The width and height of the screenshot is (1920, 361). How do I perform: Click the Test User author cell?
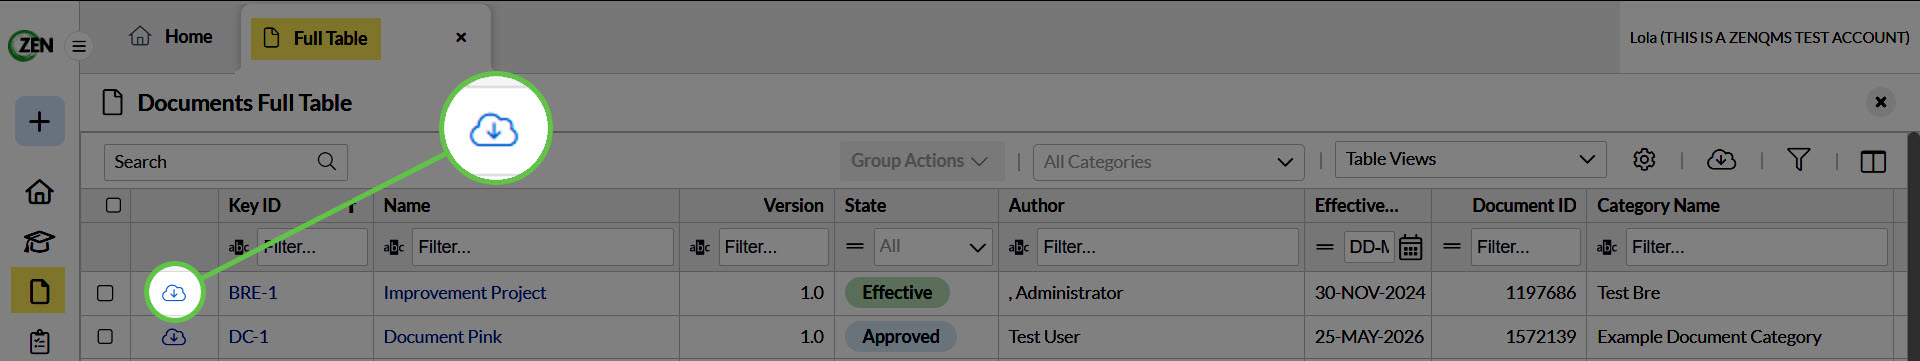point(1044,337)
